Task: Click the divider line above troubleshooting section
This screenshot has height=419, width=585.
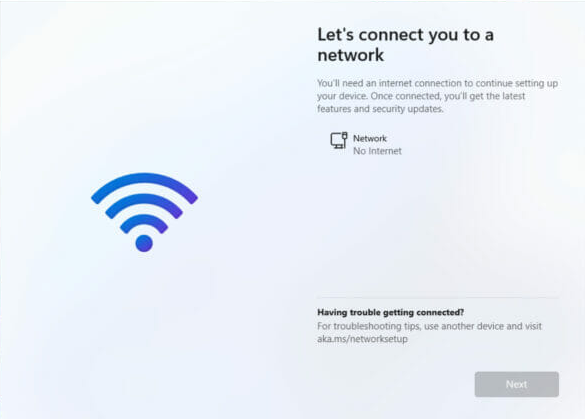Action: tap(438, 298)
